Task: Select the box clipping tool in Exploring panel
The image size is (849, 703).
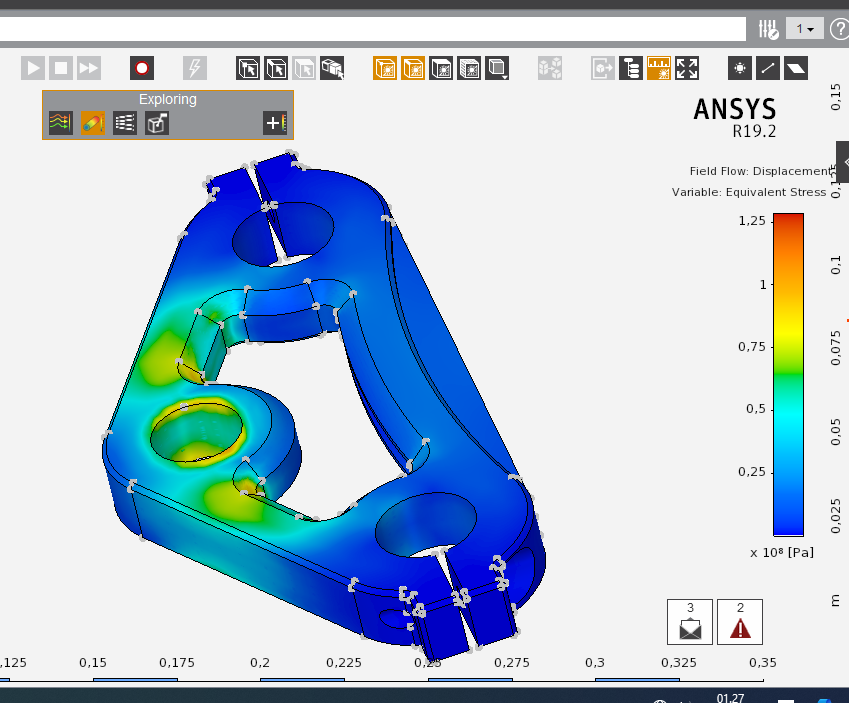Action: tap(155, 122)
